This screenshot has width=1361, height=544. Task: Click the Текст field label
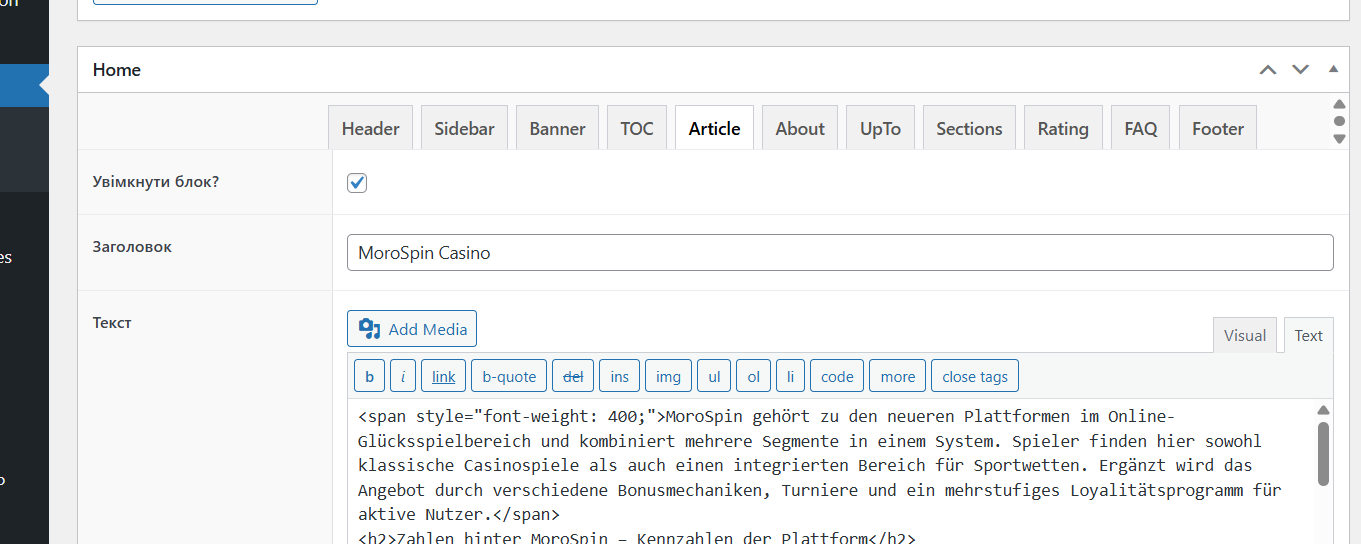click(x=112, y=323)
